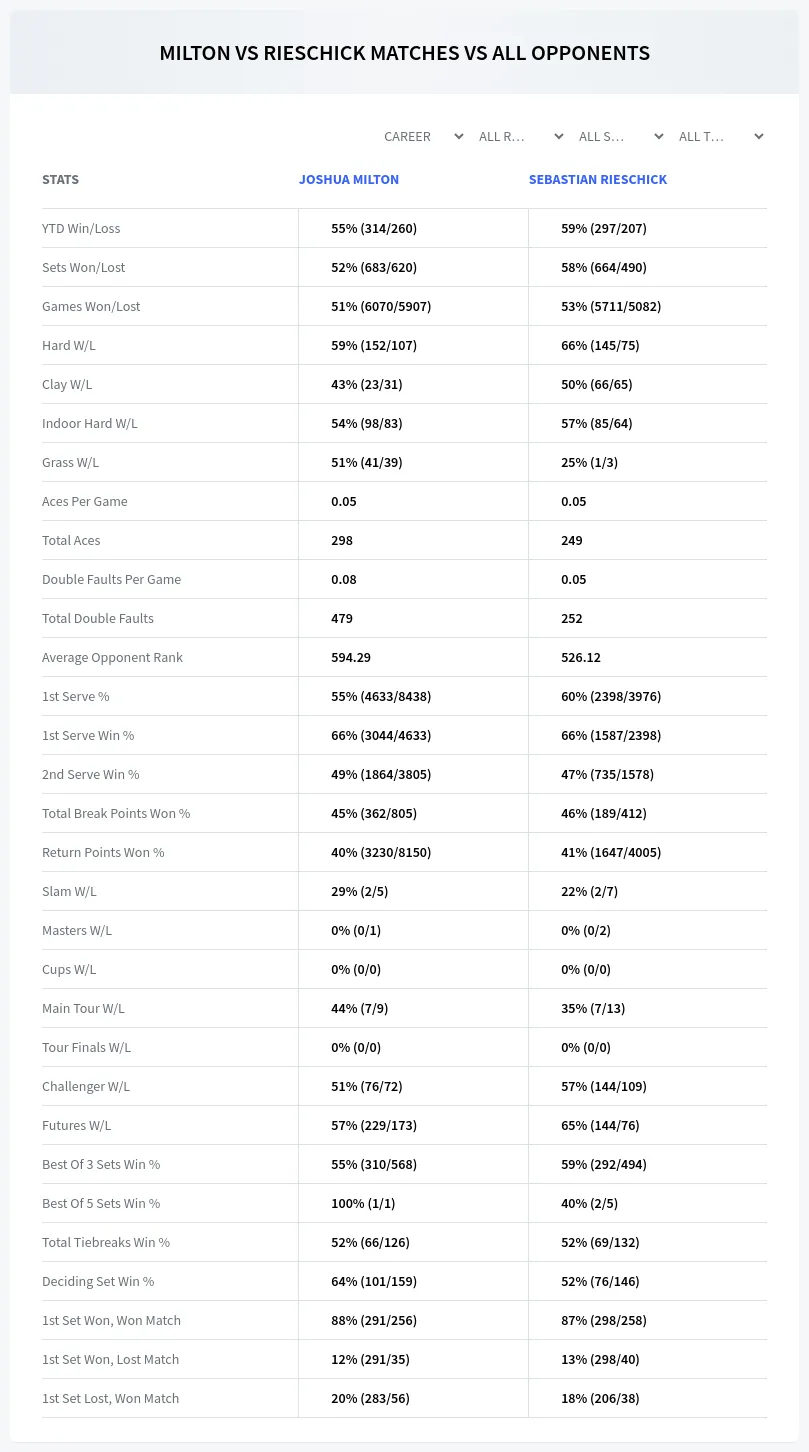Screen dimensions: 809x1452
Task: Click Rieschick's Grass W/L value
Action: (589, 462)
